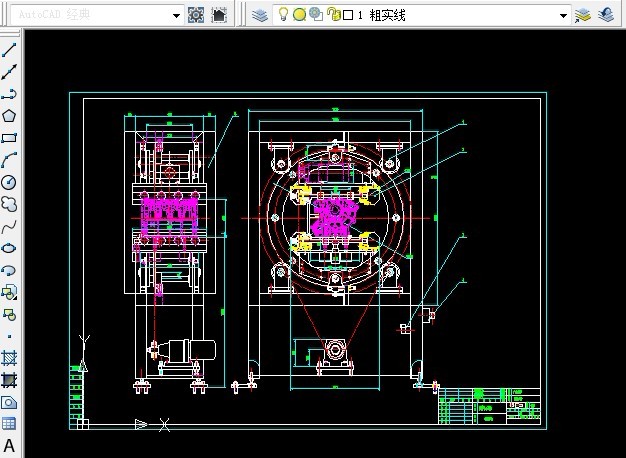Toggle the layer lock padlock
This screenshot has height=458, width=626.
tap(332, 15)
